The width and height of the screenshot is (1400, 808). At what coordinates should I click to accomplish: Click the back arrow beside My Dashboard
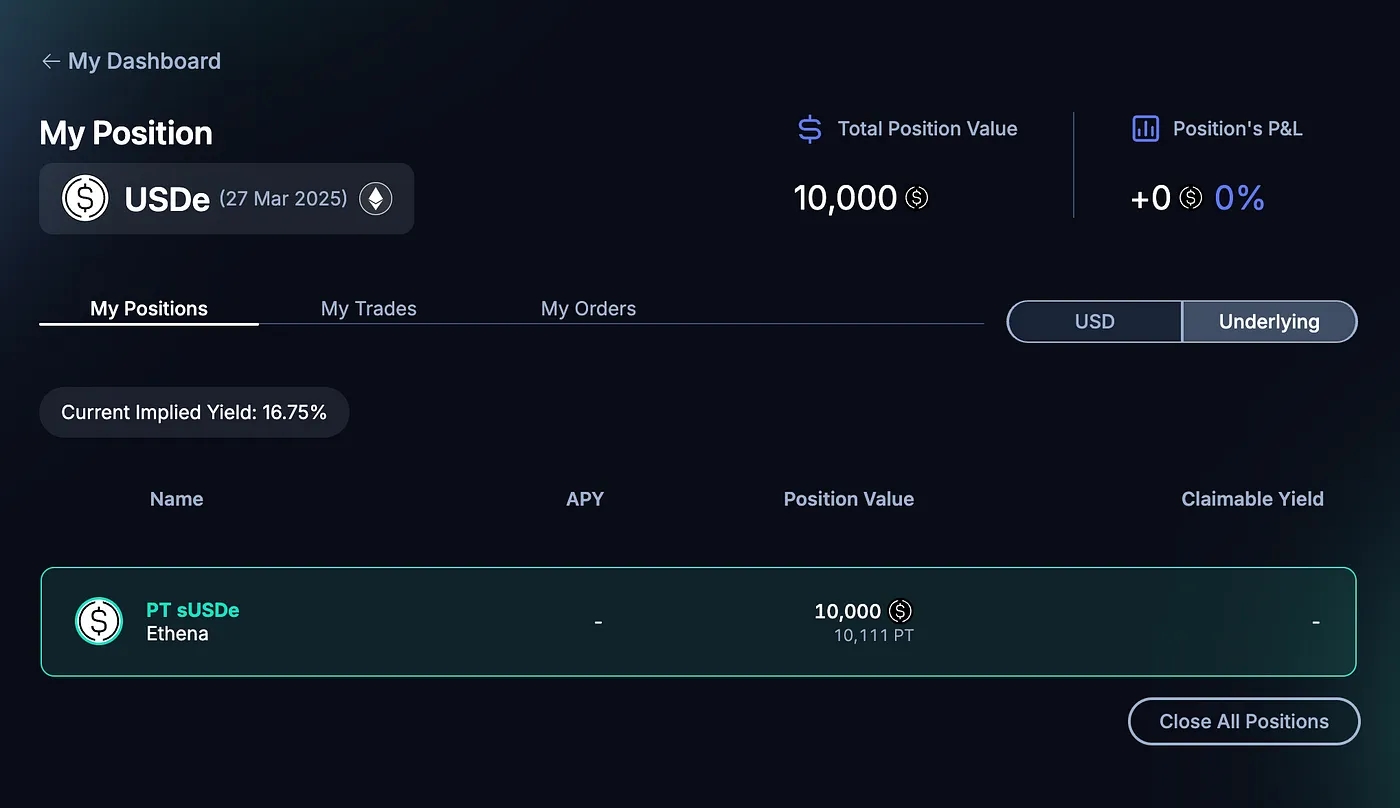coord(50,62)
